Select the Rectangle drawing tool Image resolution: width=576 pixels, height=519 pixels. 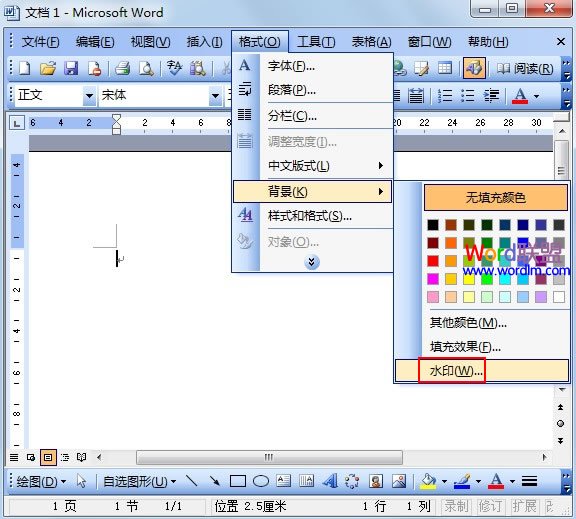click(x=238, y=481)
